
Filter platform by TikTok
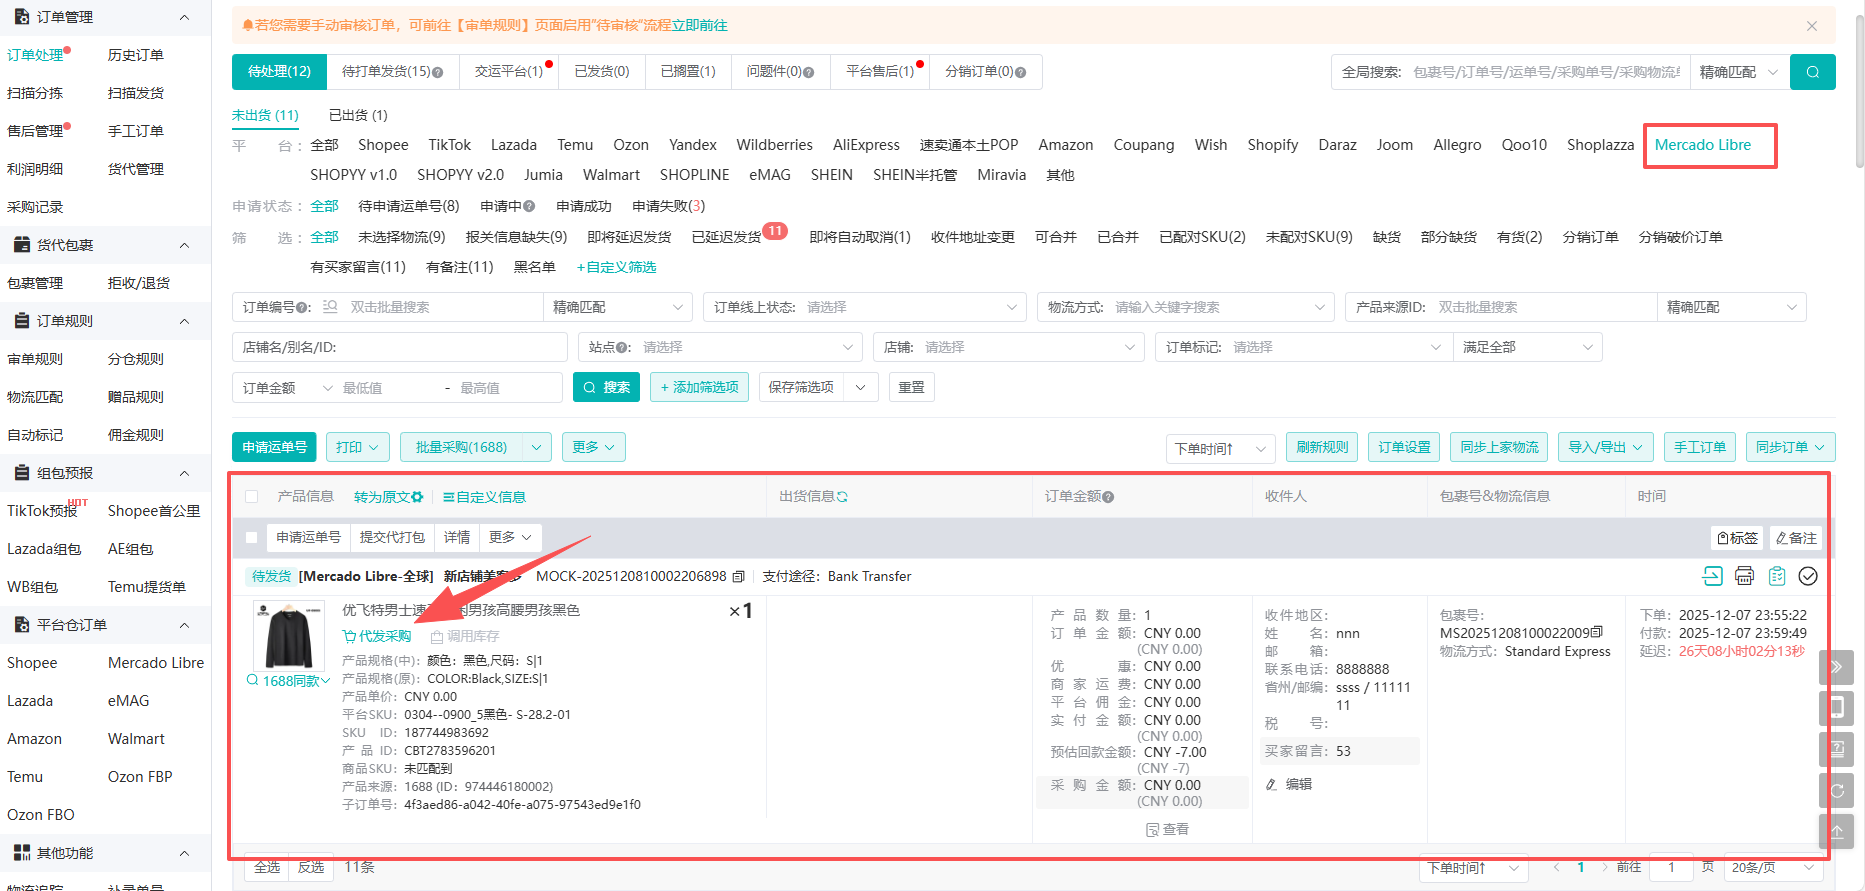pos(449,145)
